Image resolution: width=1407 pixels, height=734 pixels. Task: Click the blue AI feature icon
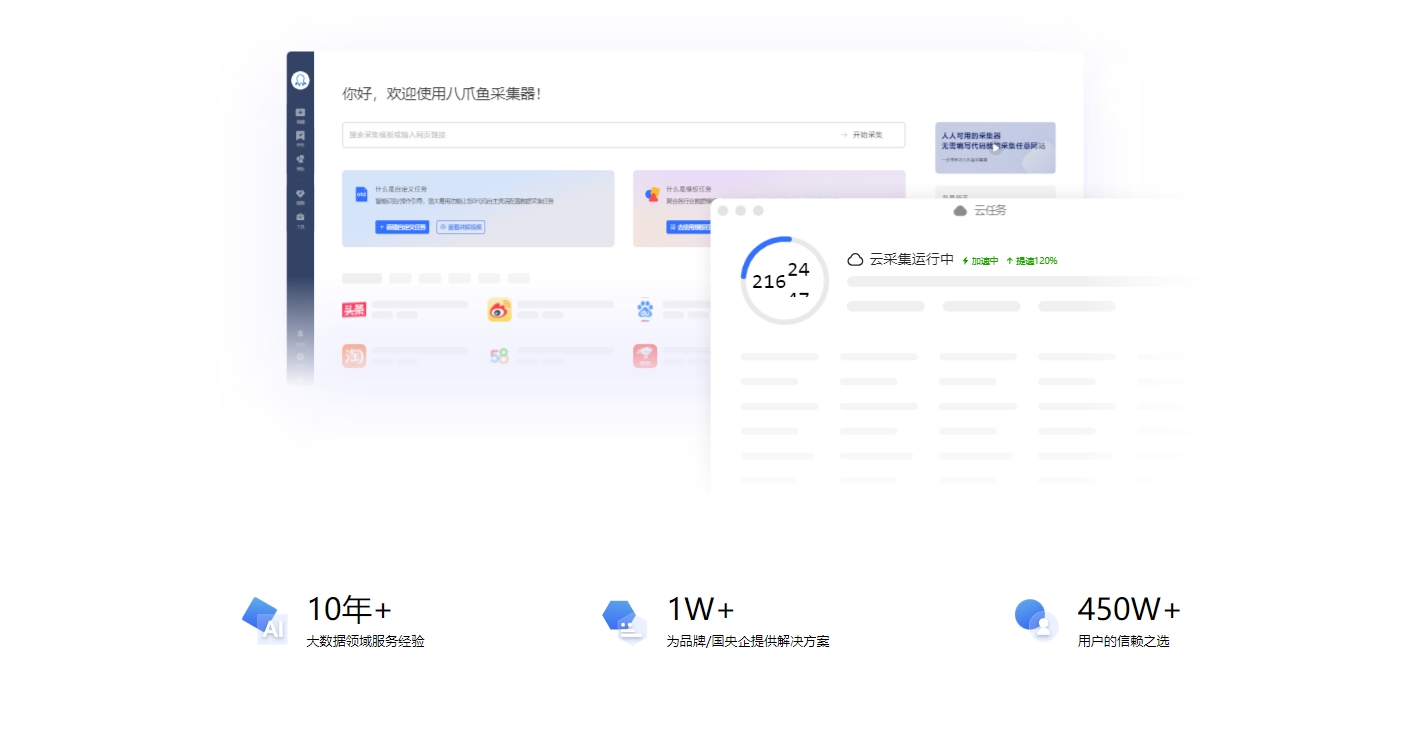[264, 619]
